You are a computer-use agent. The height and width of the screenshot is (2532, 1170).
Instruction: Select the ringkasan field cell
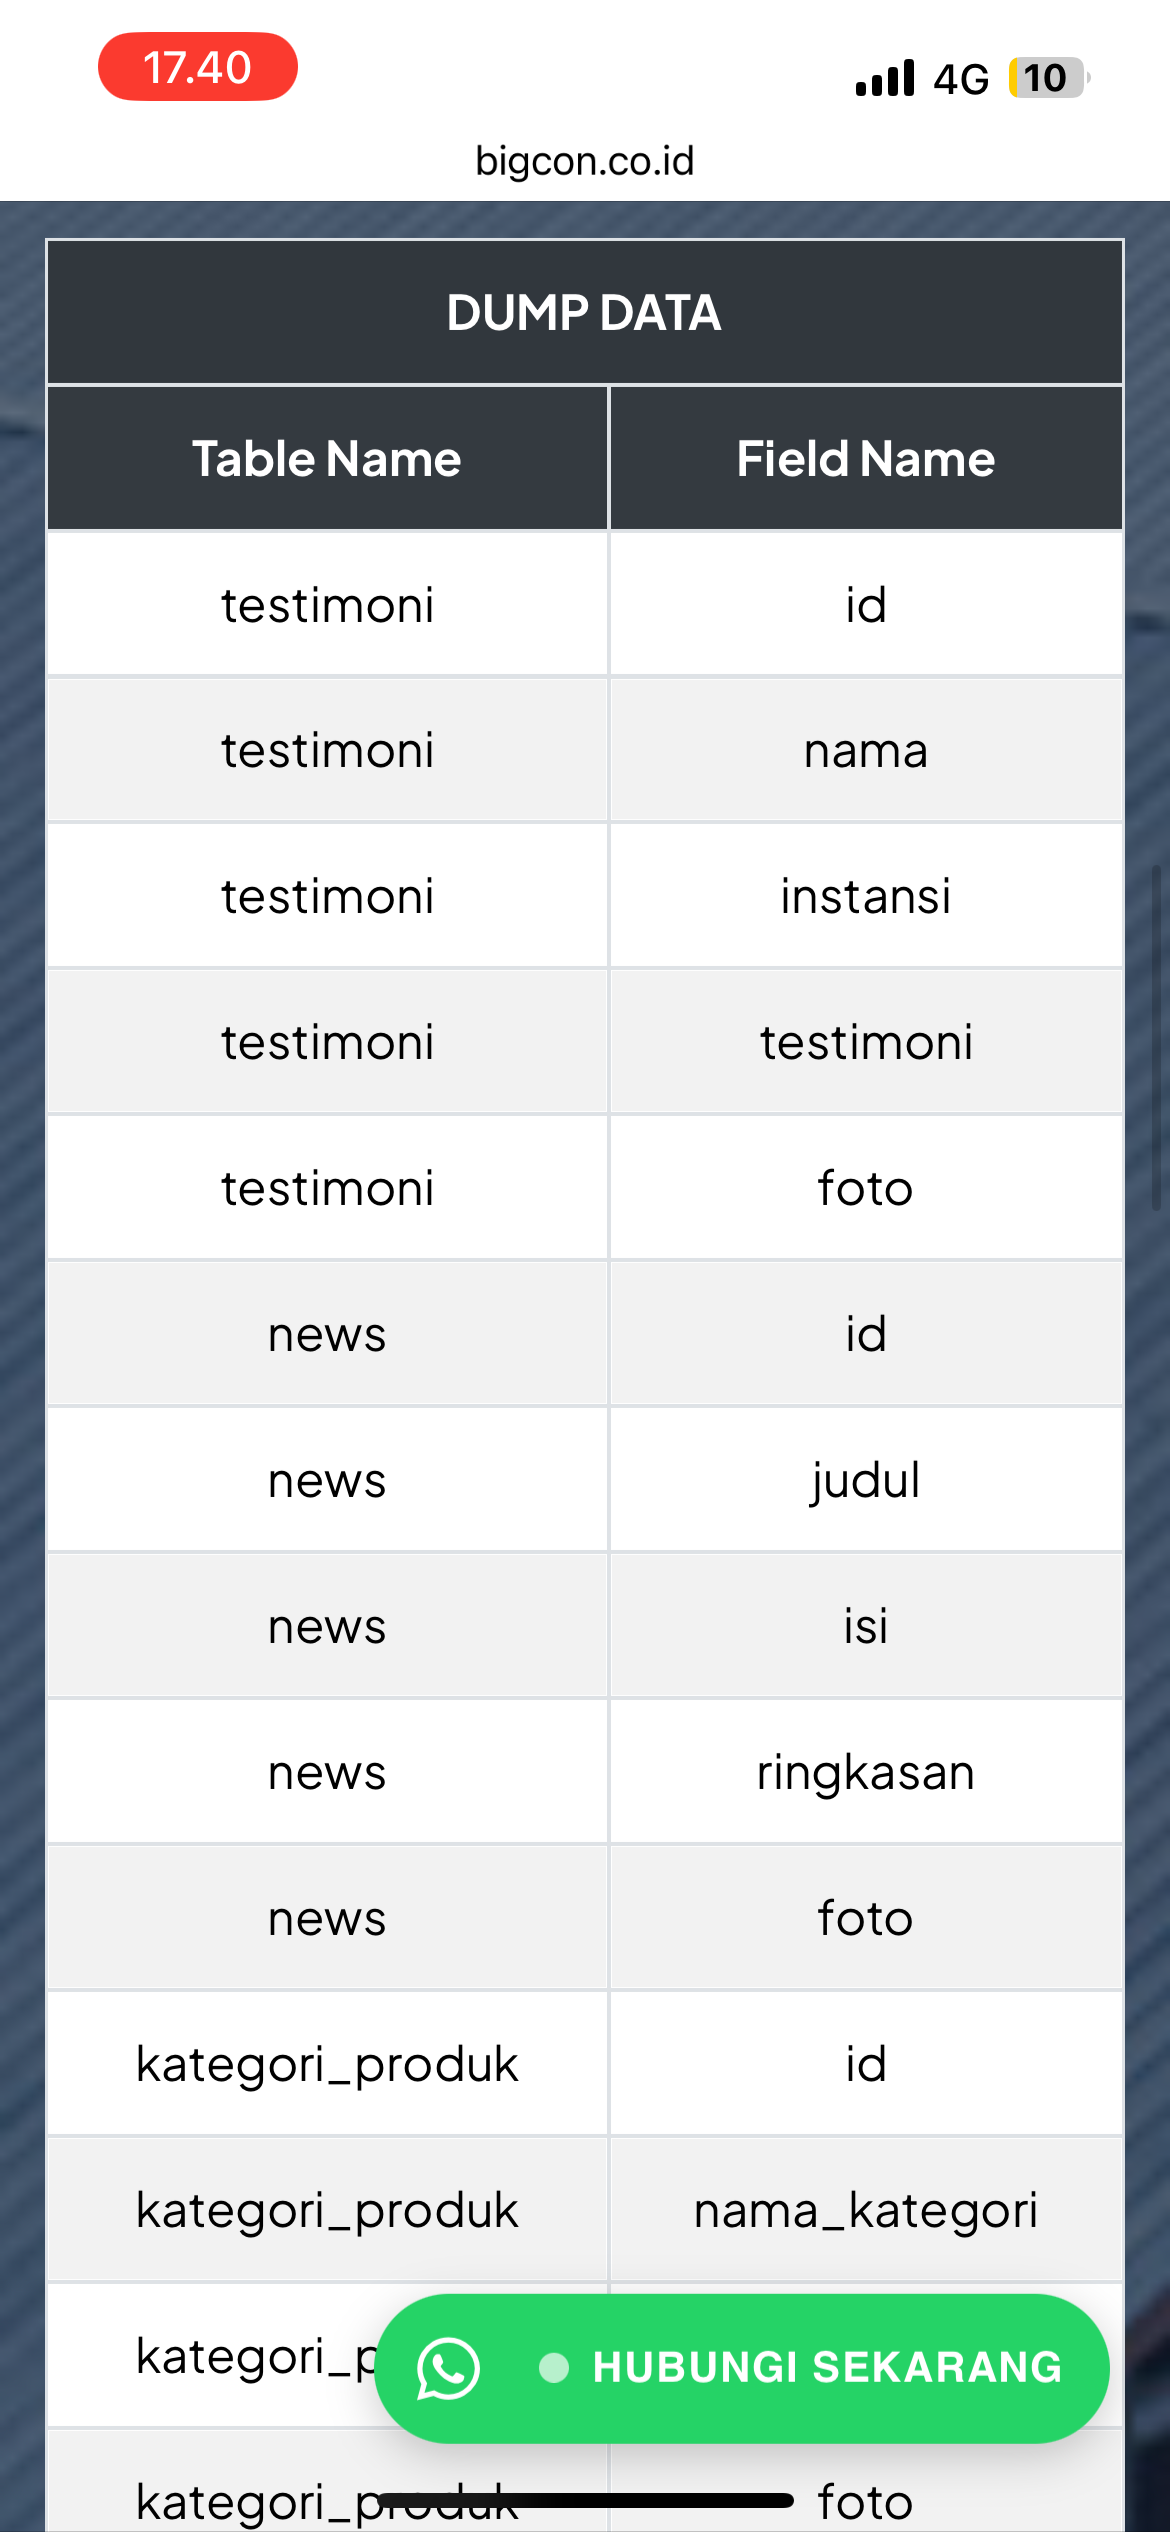(x=866, y=1773)
